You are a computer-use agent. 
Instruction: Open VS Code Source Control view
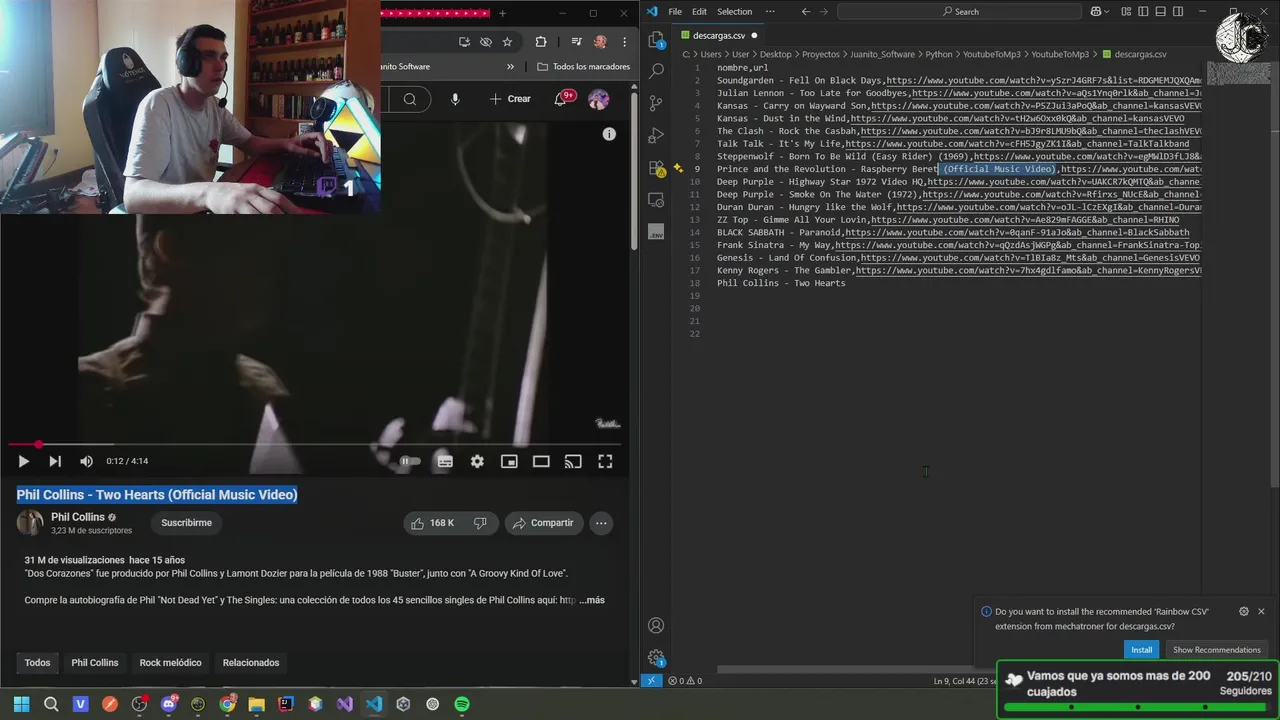tap(656, 103)
